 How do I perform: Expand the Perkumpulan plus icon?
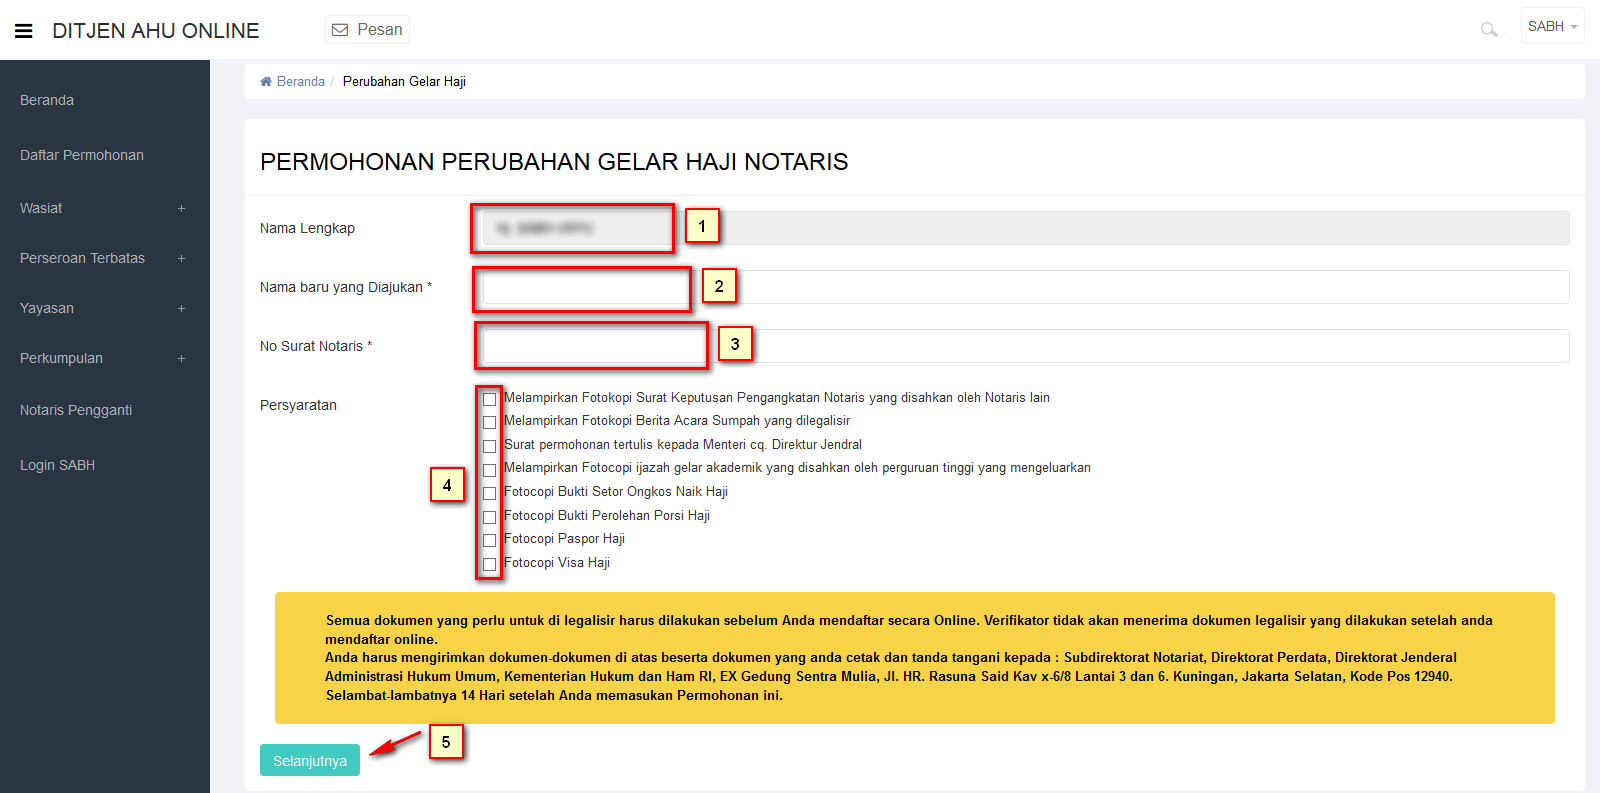pyautogui.click(x=181, y=359)
